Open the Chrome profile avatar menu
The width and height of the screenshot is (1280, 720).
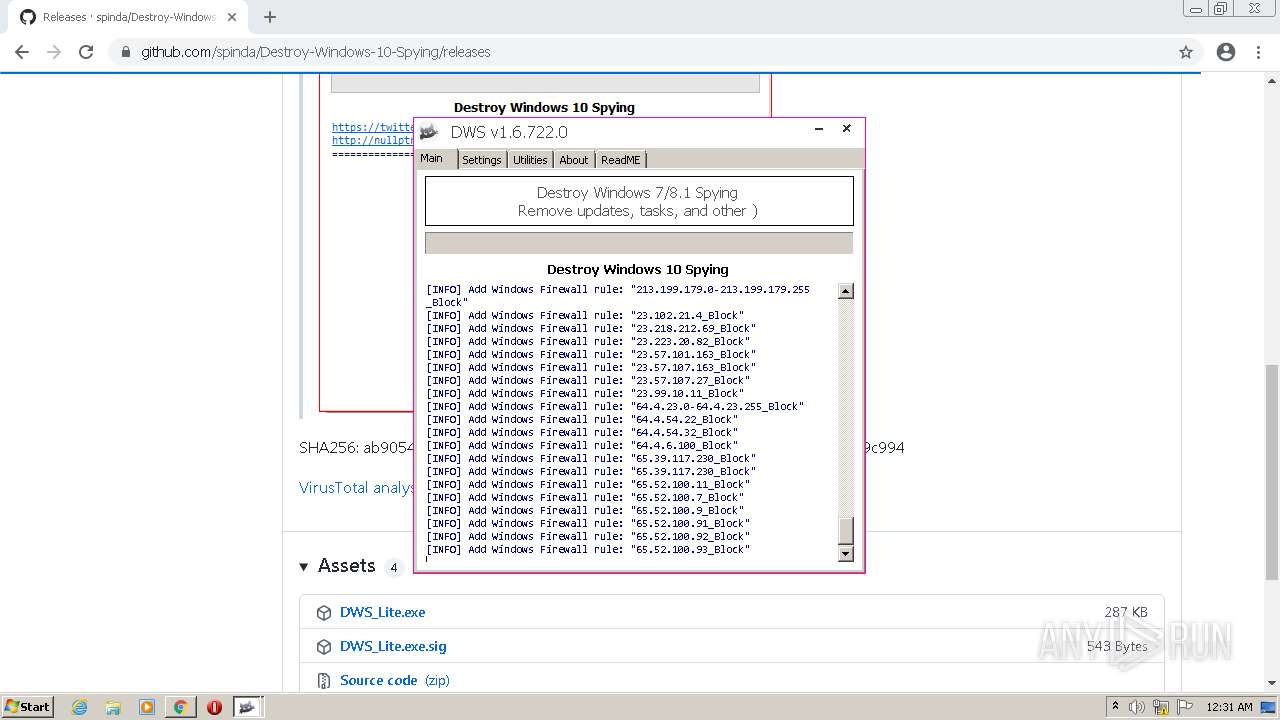coord(1226,52)
